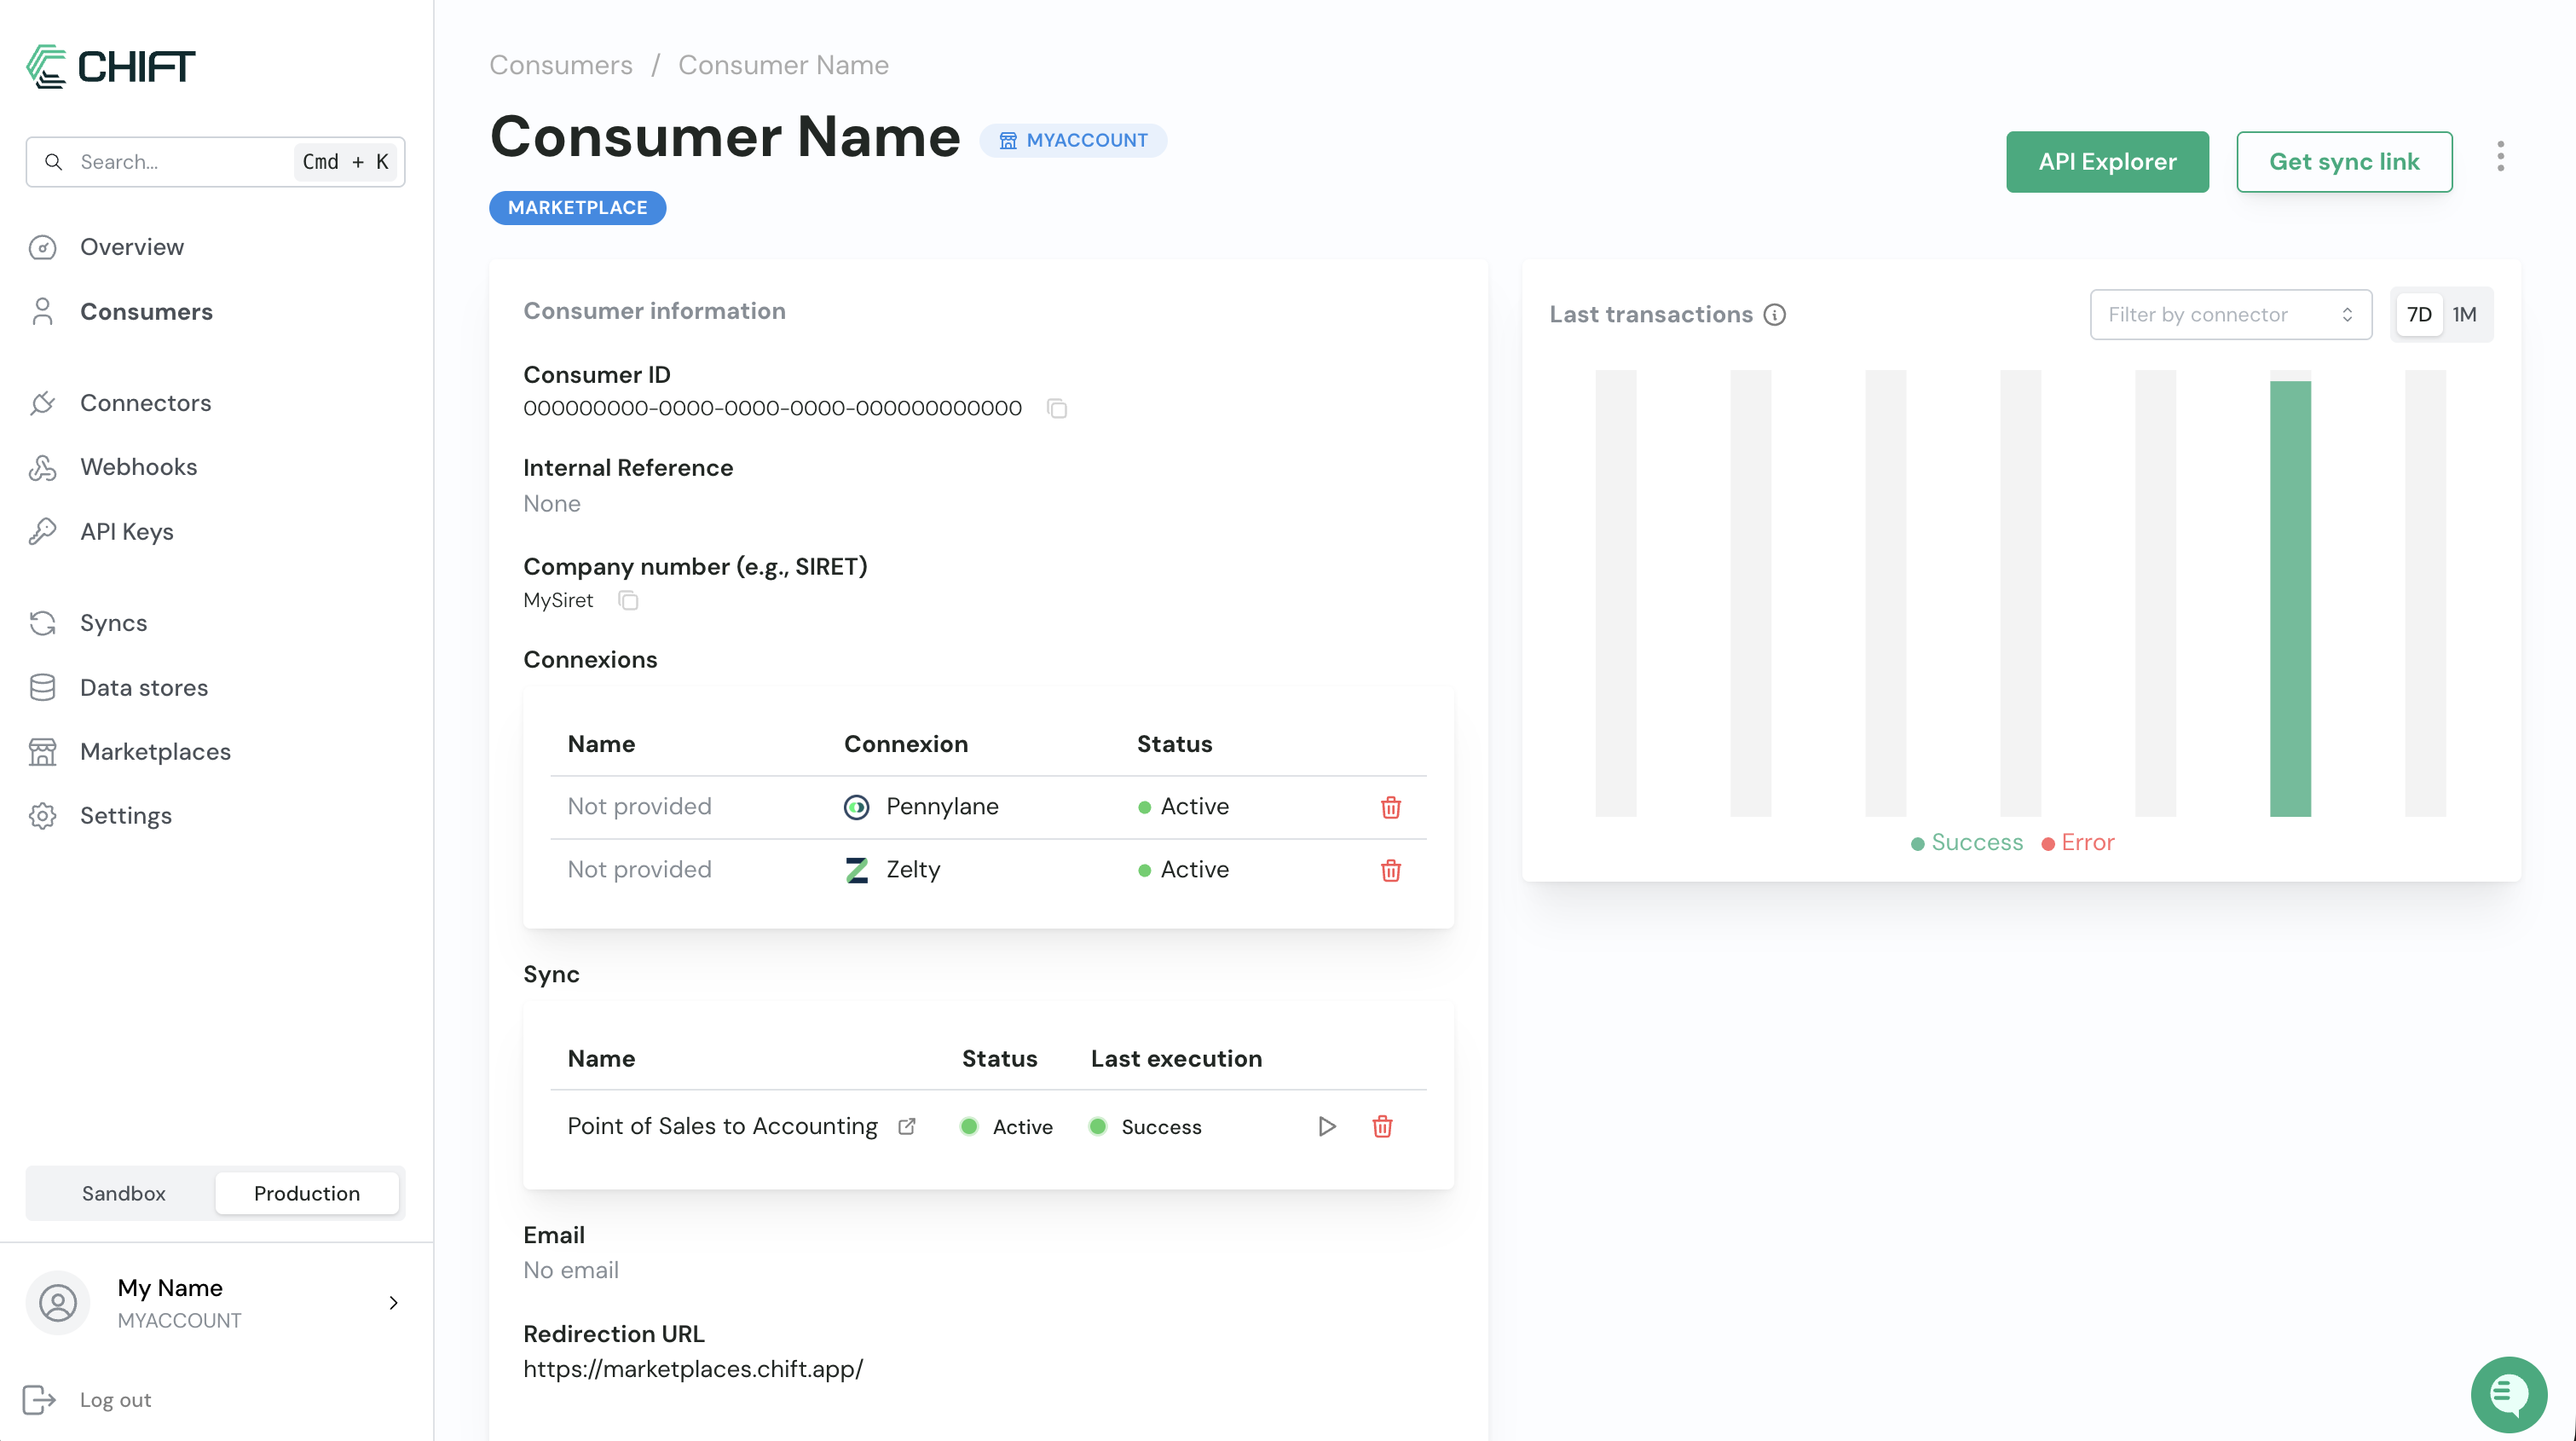
Task: Switch environment to Sandbox
Action: 123,1193
